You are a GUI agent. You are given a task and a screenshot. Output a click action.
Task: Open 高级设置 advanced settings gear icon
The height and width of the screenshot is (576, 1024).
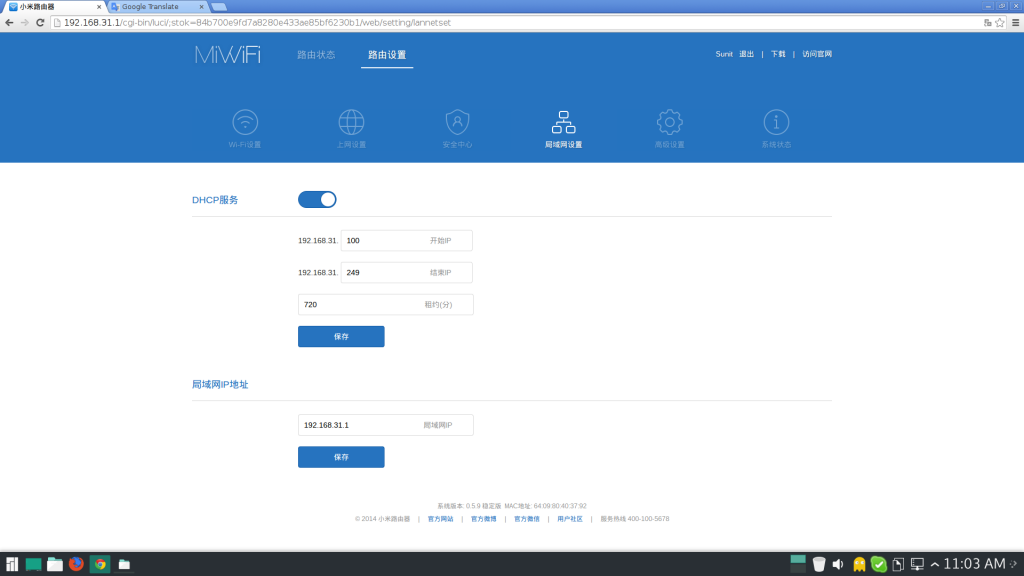pos(668,128)
